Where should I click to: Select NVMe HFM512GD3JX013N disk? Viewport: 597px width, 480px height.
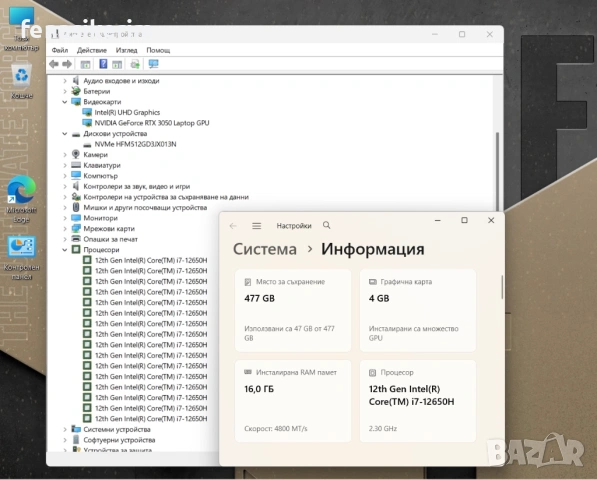click(136, 144)
